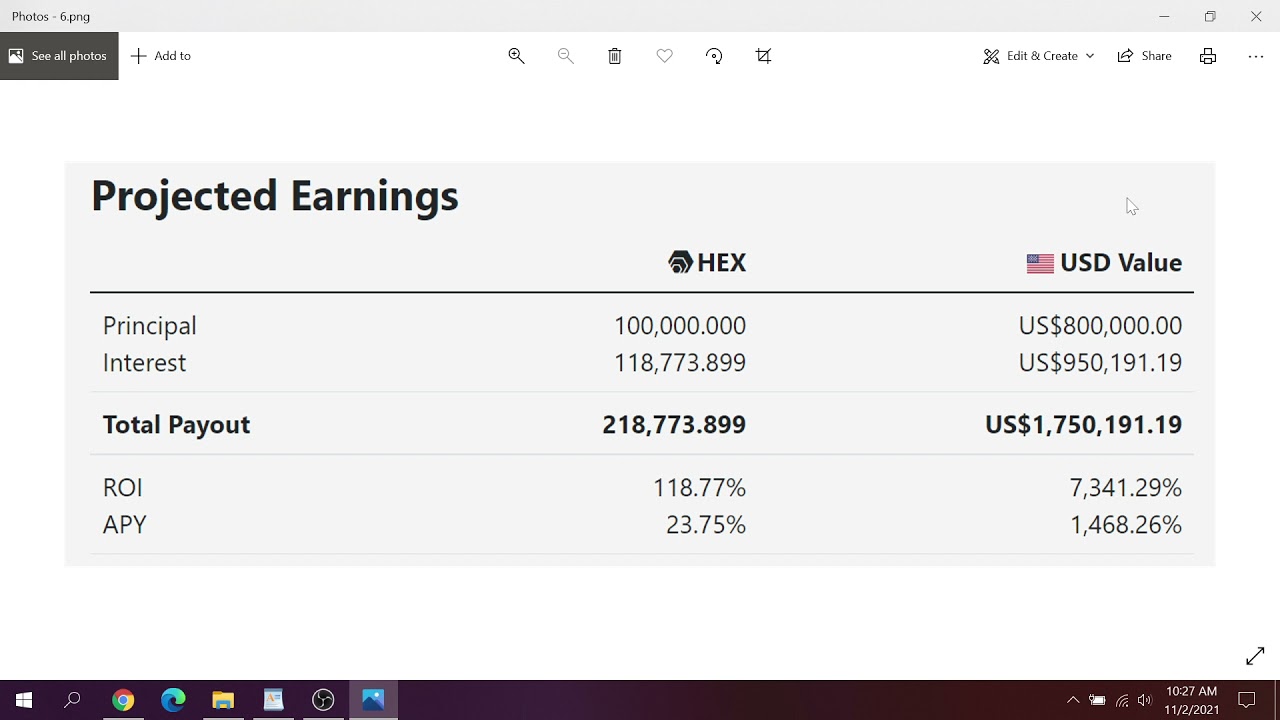Click the value 218,773.899
Image resolution: width=1280 pixels, height=720 pixels.
674,425
